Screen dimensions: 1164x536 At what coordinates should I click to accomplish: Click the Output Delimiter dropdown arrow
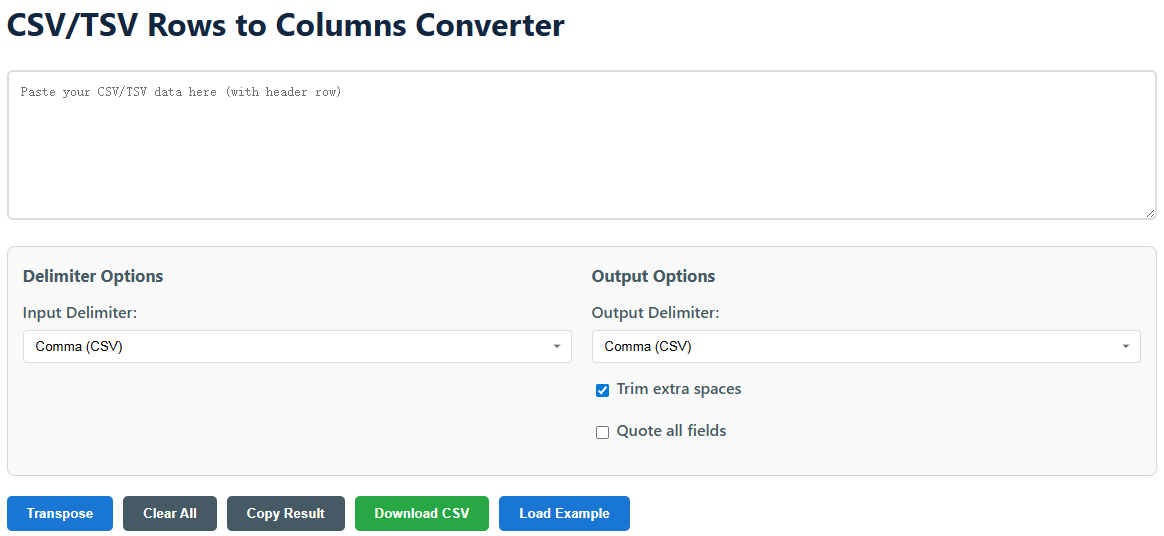coord(1125,347)
